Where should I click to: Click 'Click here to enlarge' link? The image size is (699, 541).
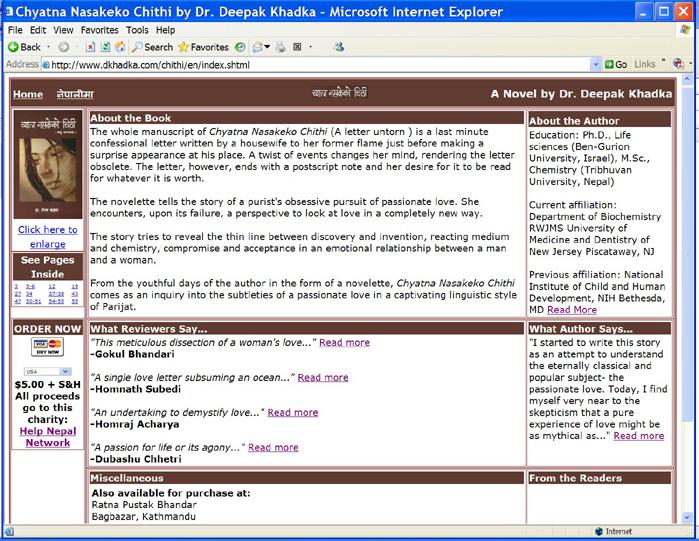tap(48, 236)
